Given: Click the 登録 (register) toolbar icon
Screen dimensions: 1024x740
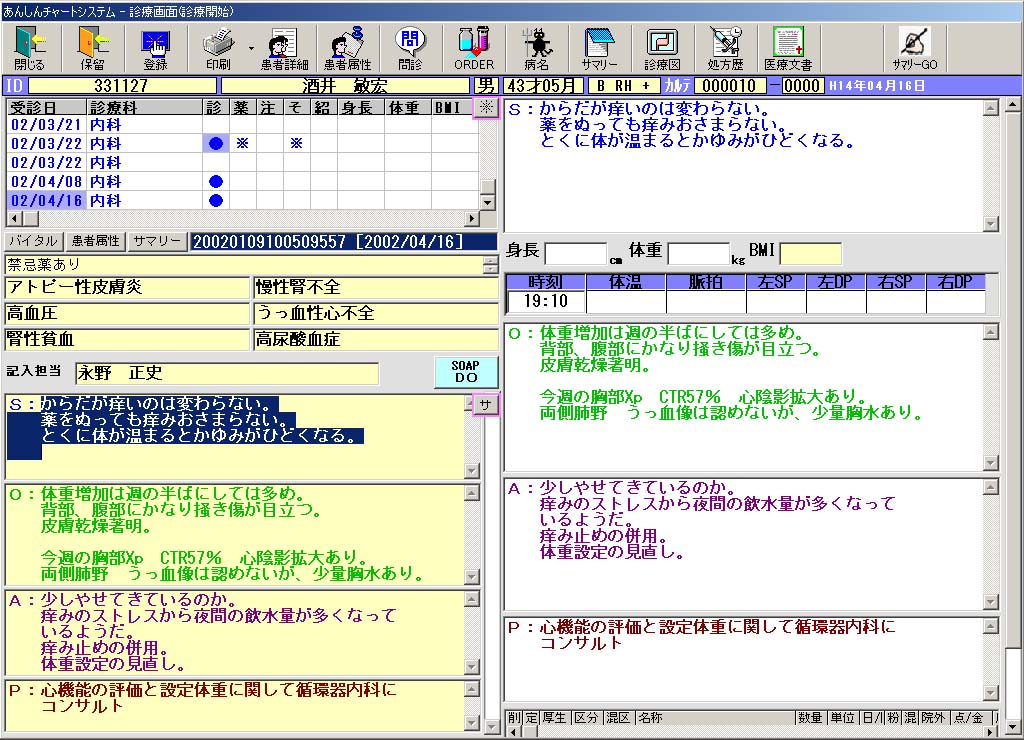Looking at the screenshot, I should tap(155, 46).
